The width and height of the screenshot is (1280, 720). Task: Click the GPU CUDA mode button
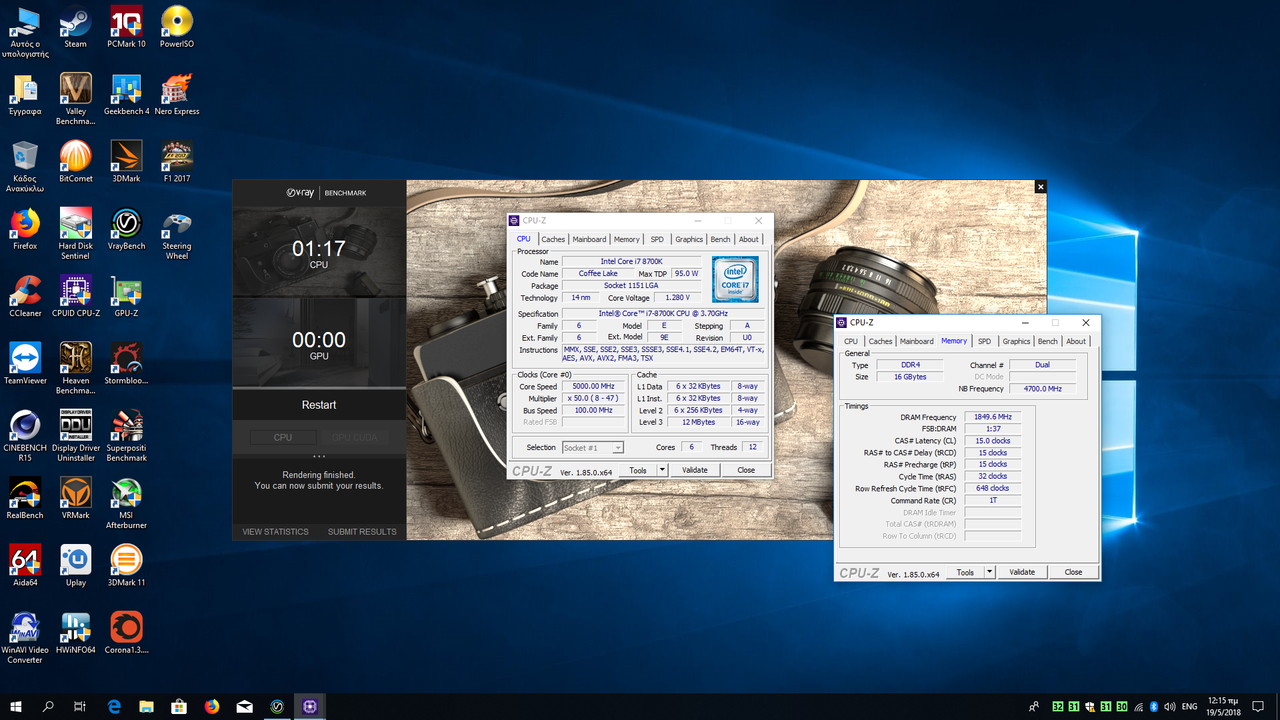coord(355,437)
